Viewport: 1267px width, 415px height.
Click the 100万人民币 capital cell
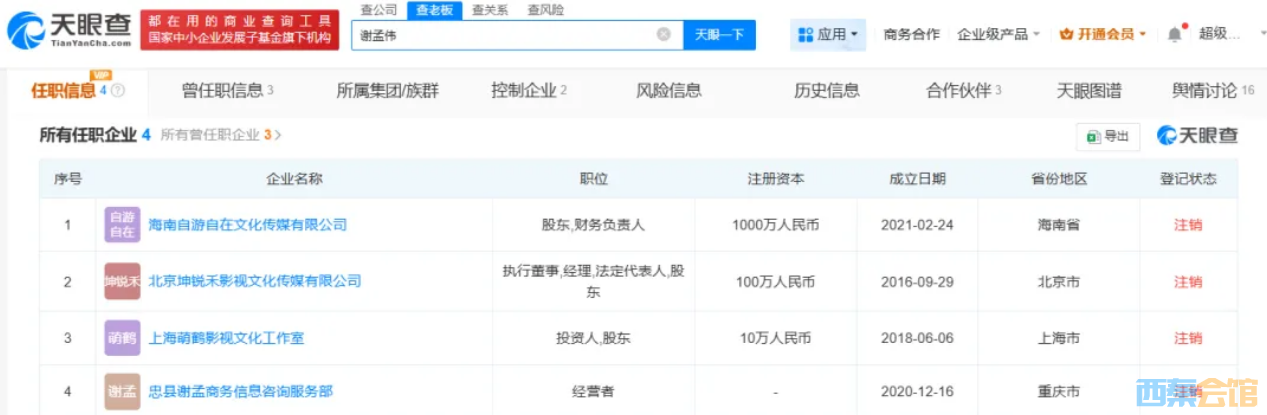click(x=776, y=281)
